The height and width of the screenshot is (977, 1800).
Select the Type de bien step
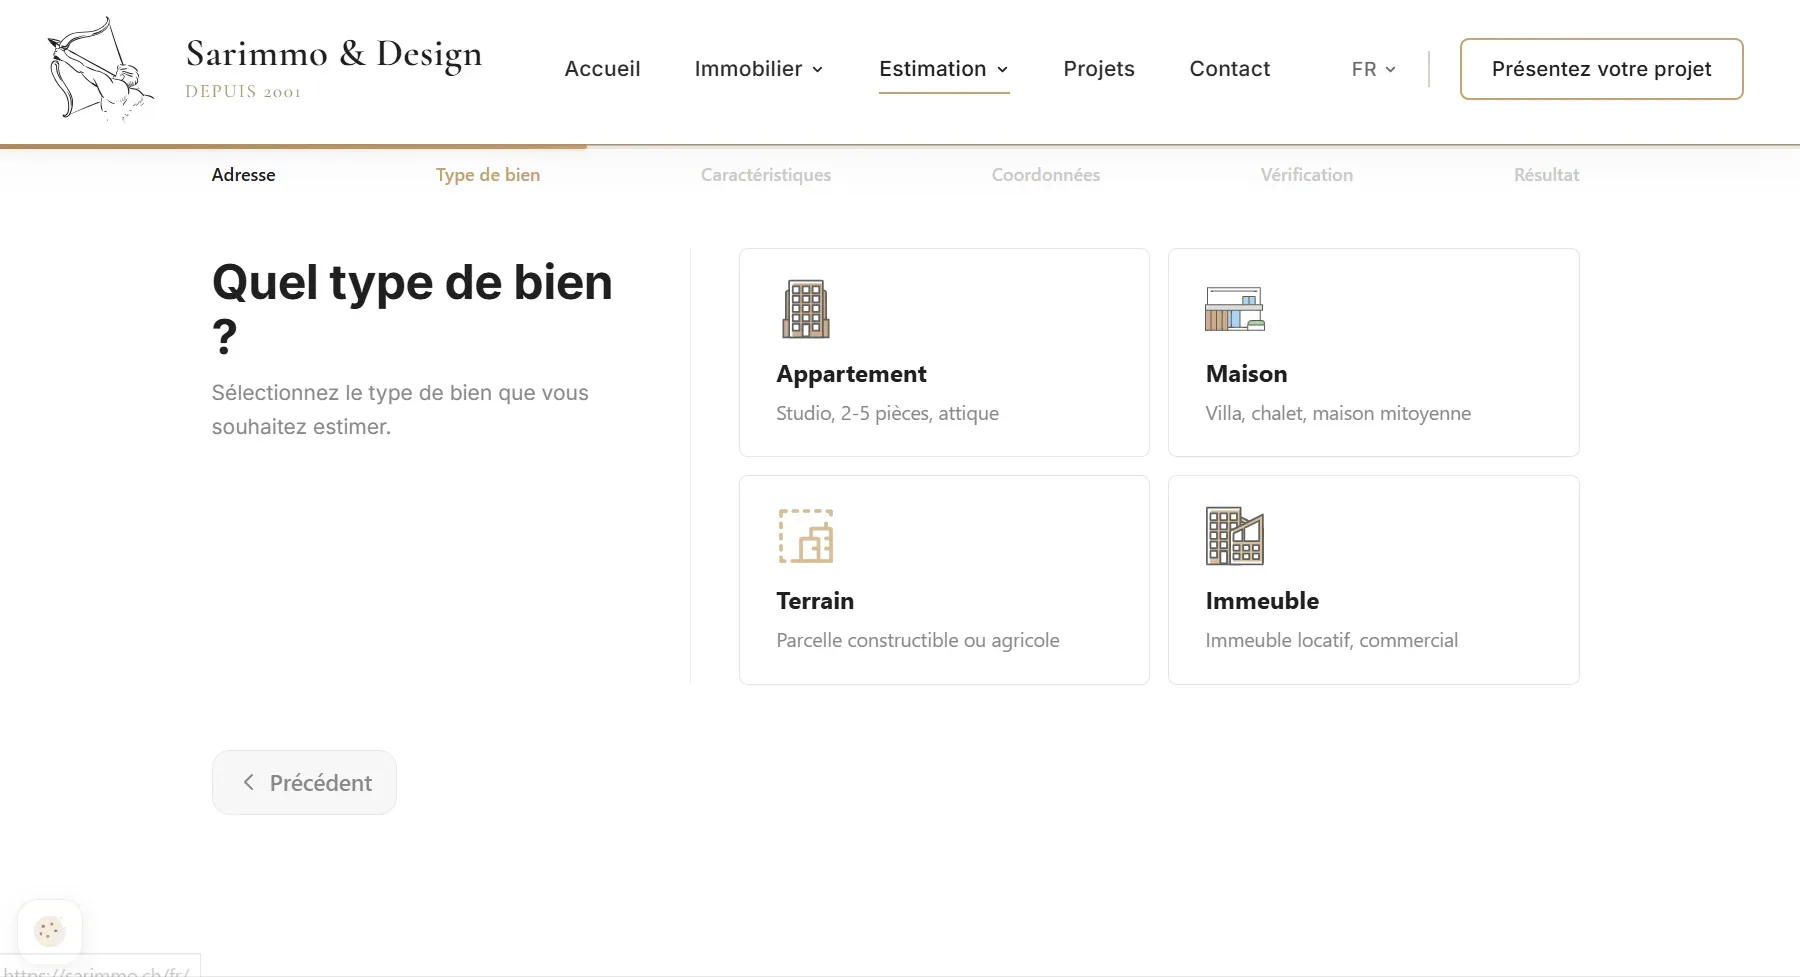488,174
